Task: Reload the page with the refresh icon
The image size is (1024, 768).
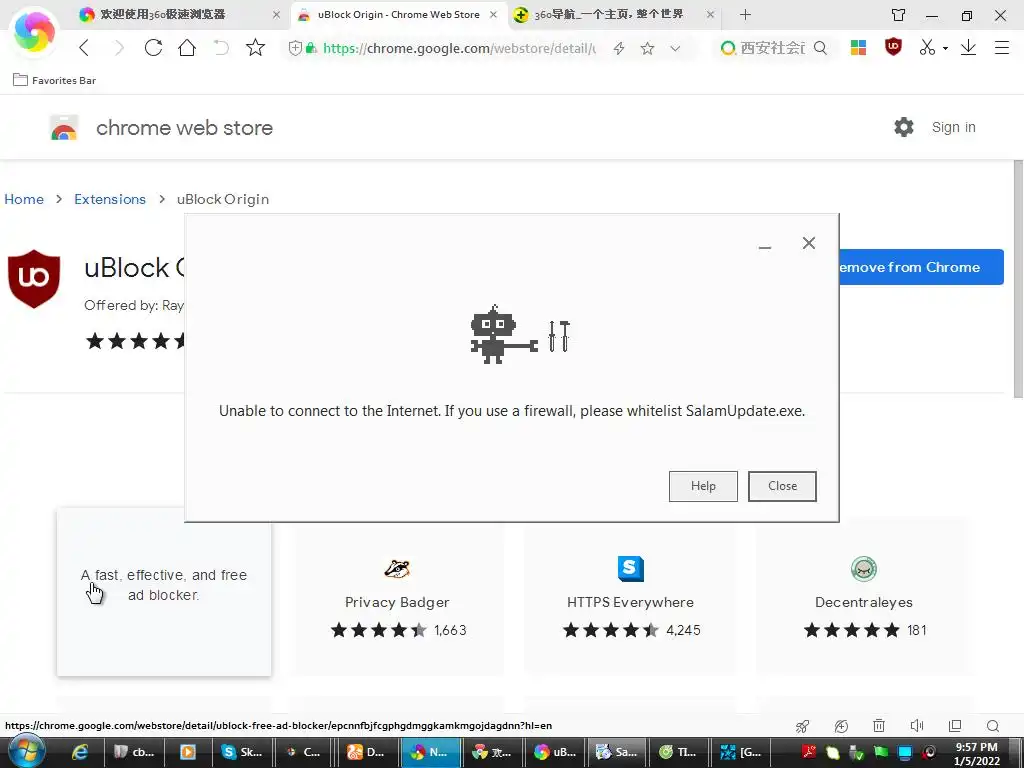Action: pos(153,48)
